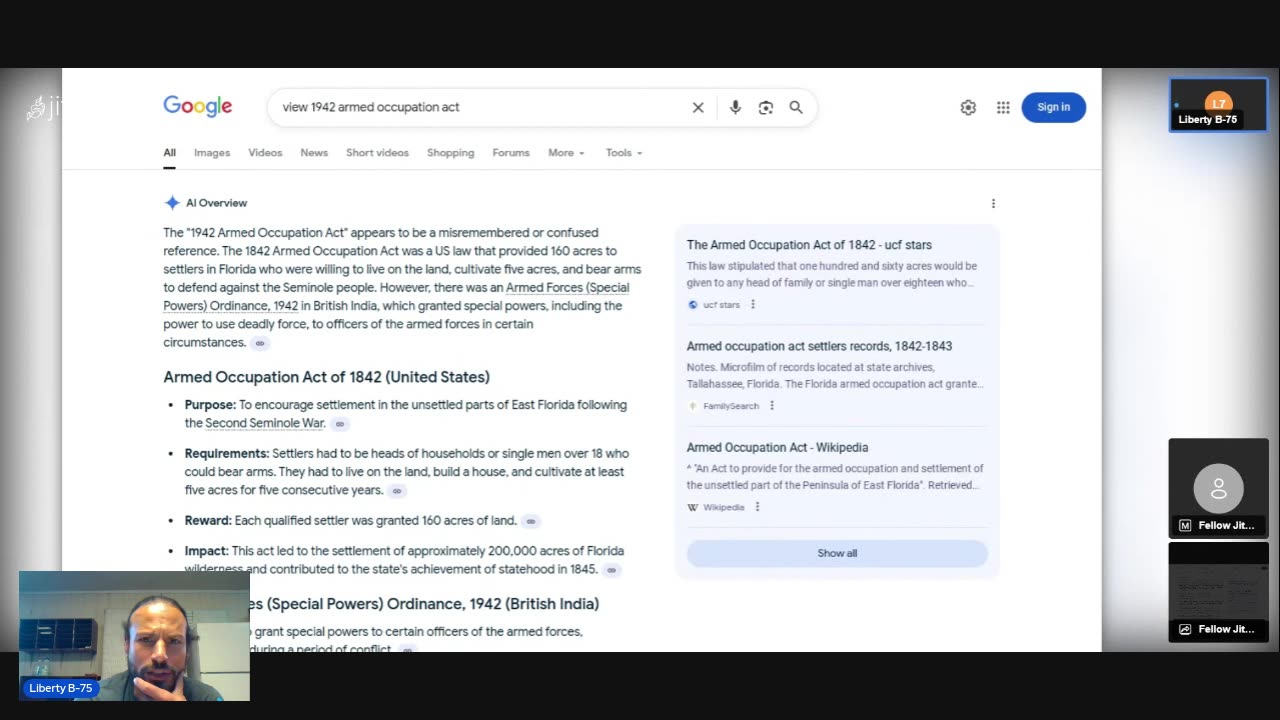Open the Tools dropdown

click(624, 153)
